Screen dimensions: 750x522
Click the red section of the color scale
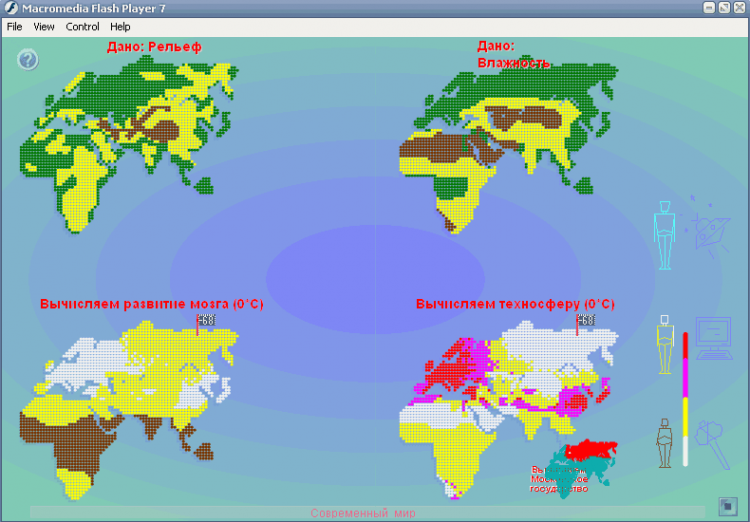click(685, 345)
